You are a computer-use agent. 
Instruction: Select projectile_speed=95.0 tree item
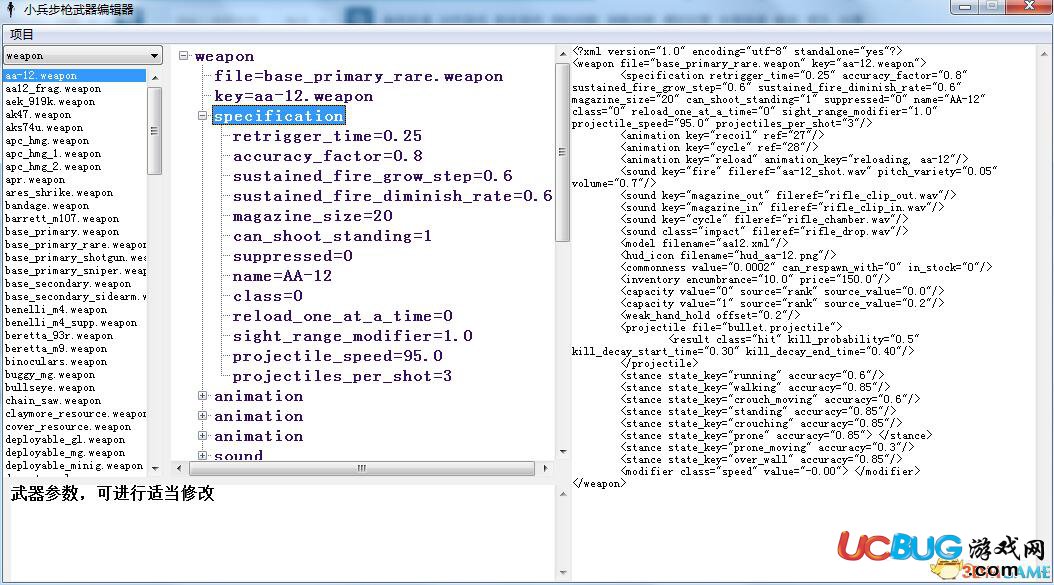[337, 356]
